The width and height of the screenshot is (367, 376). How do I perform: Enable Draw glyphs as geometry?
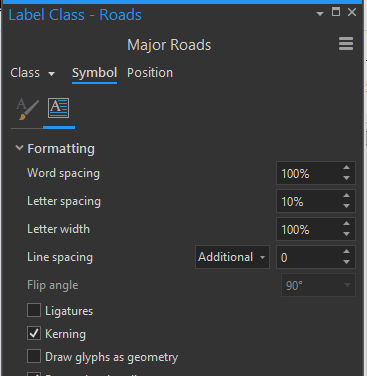click(x=34, y=356)
